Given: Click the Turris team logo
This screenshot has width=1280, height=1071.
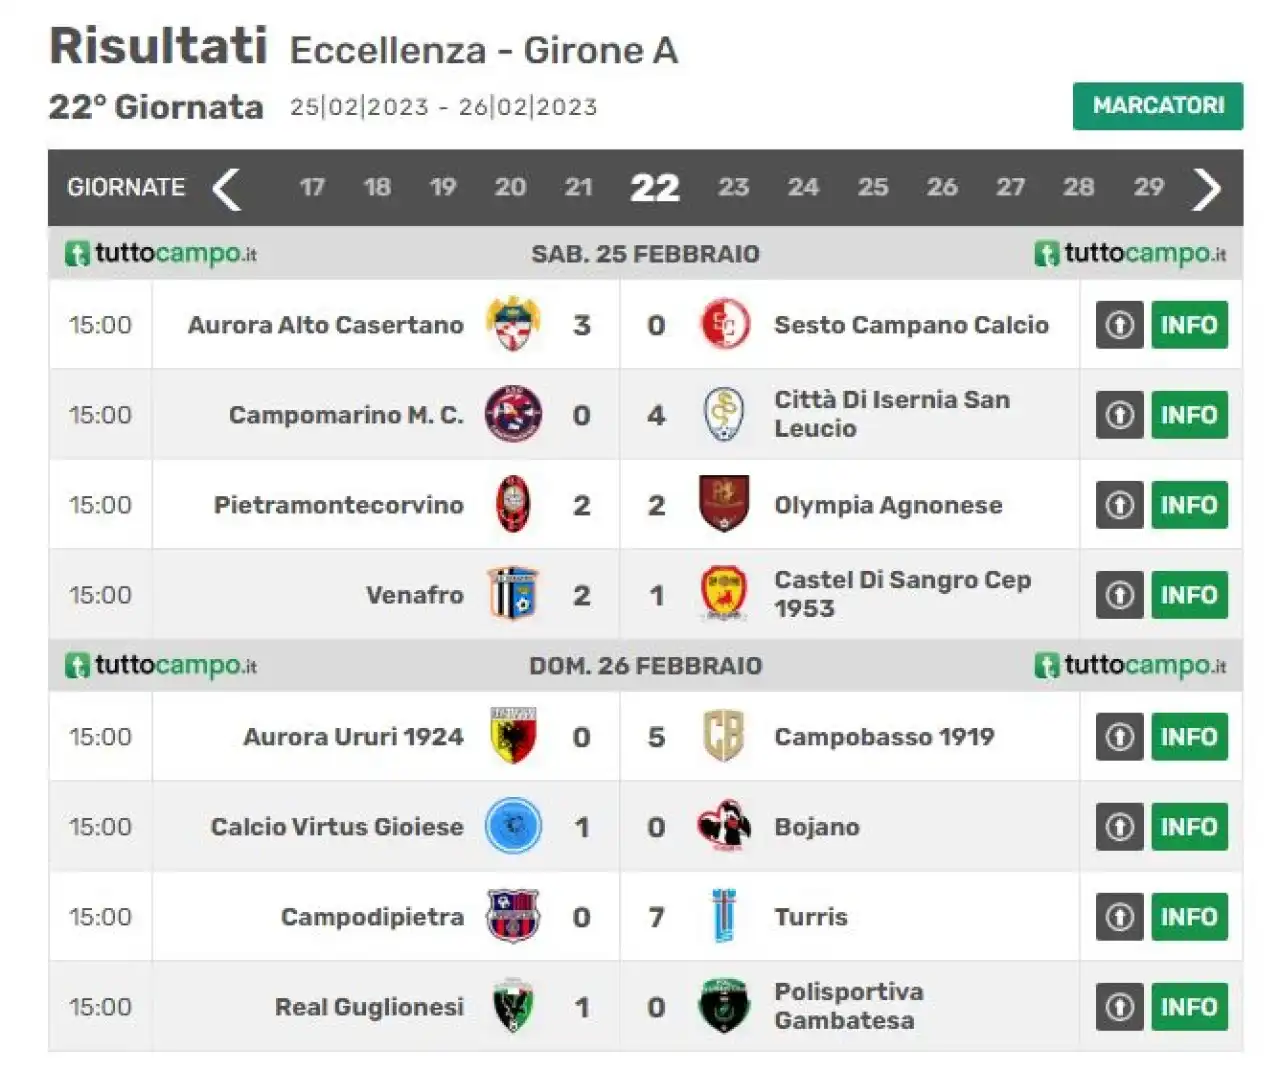Looking at the screenshot, I should pos(725,916).
